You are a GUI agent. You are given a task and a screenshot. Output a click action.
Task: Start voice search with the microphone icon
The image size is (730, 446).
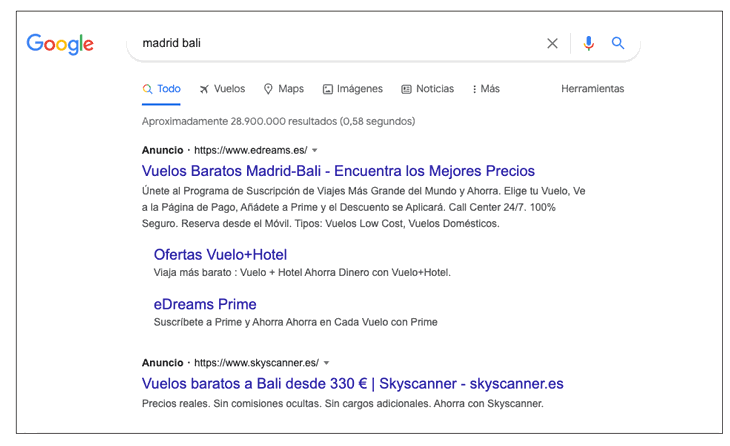588,43
